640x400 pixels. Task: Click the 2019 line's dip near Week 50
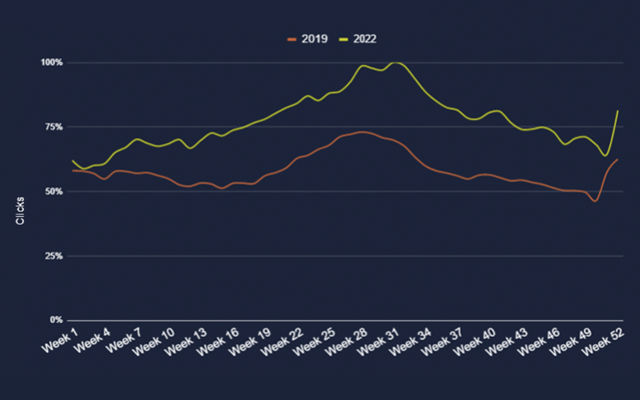[595, 201]
